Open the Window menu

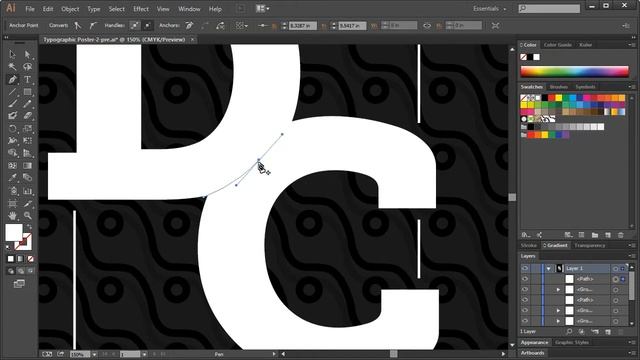pos(189,9)
